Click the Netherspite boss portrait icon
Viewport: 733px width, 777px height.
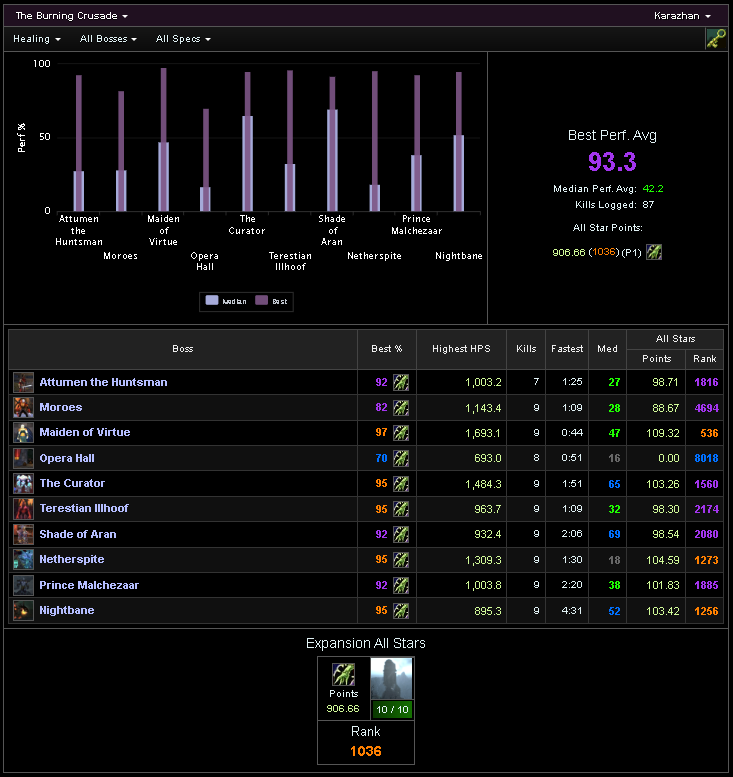tap(23, 559)
